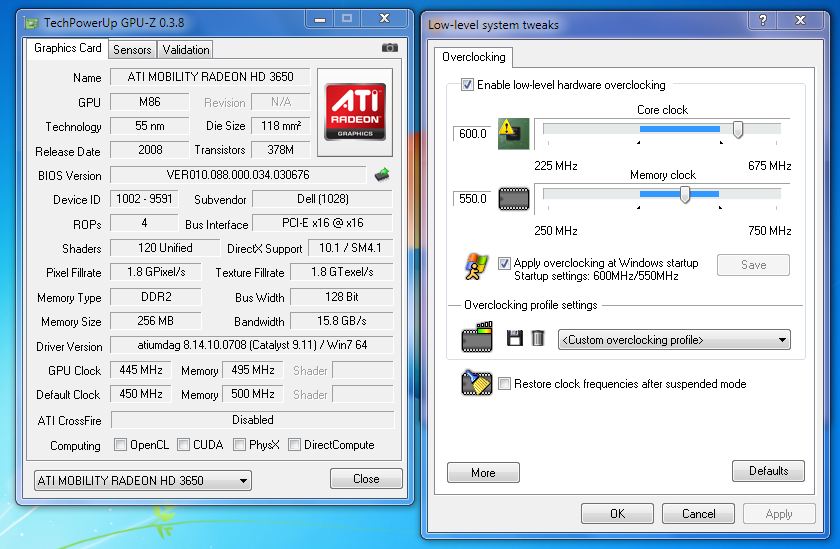Screen dimensions: 840x549
Task: Switch to the Graphics Card tab
Action: pos(68,48)
